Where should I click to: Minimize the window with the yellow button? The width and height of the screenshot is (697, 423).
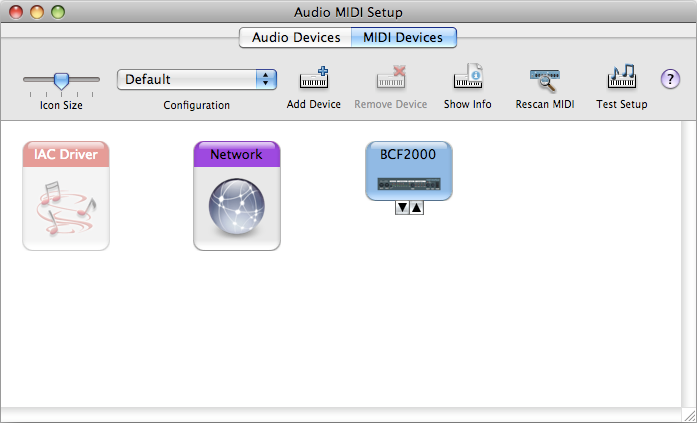click(37, 12)
